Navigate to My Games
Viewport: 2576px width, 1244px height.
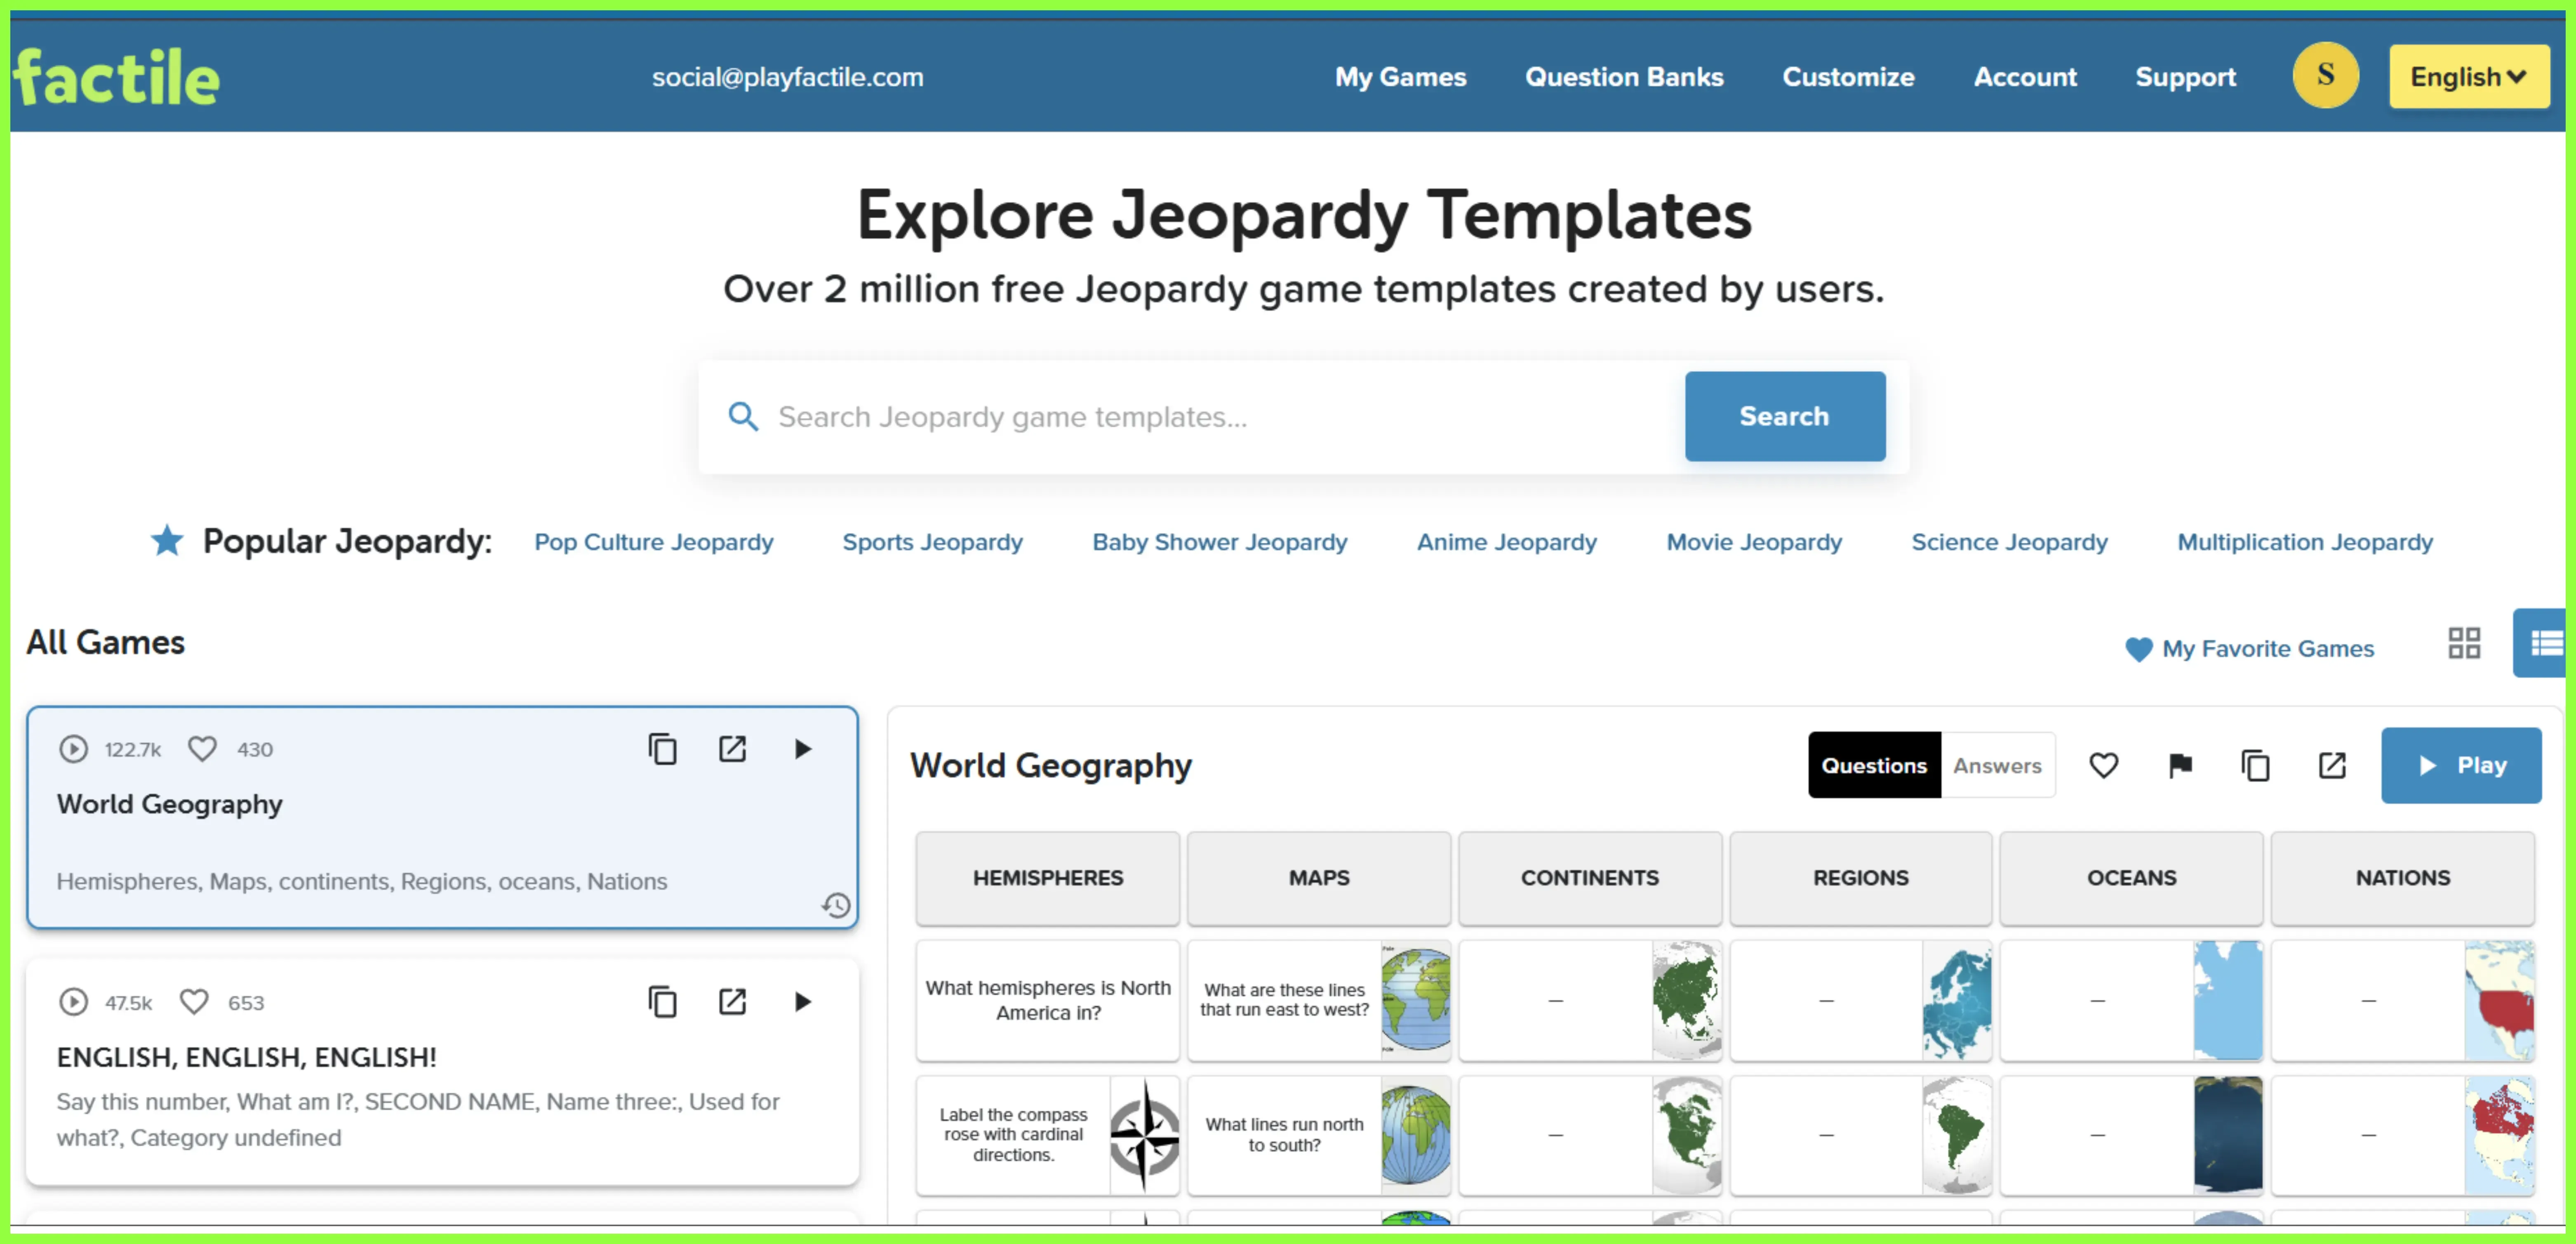[x=1399, y=77]
